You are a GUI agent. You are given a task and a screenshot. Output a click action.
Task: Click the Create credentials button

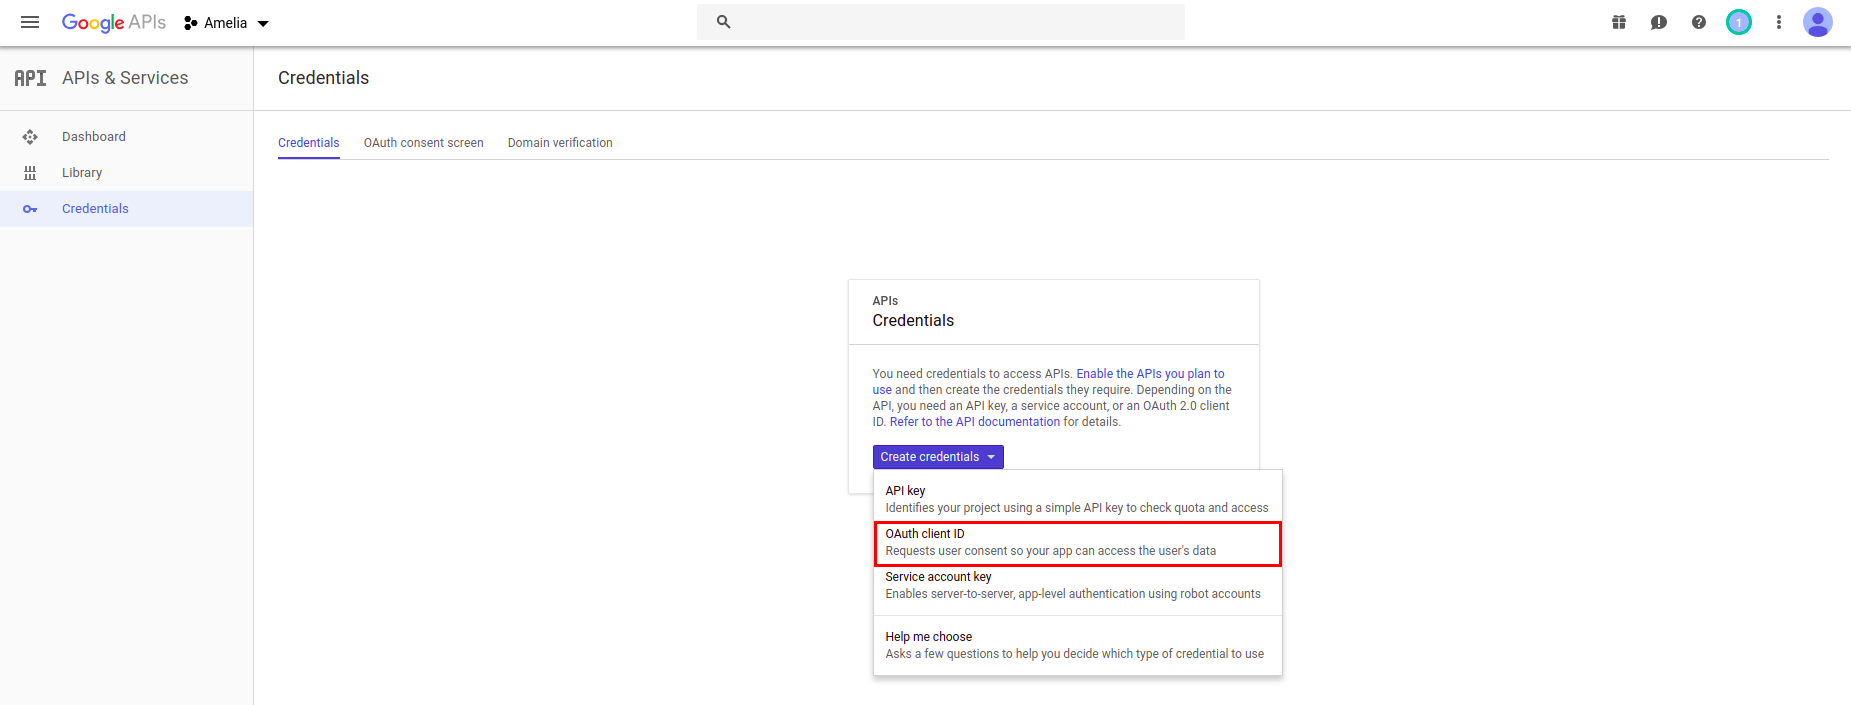938,457
